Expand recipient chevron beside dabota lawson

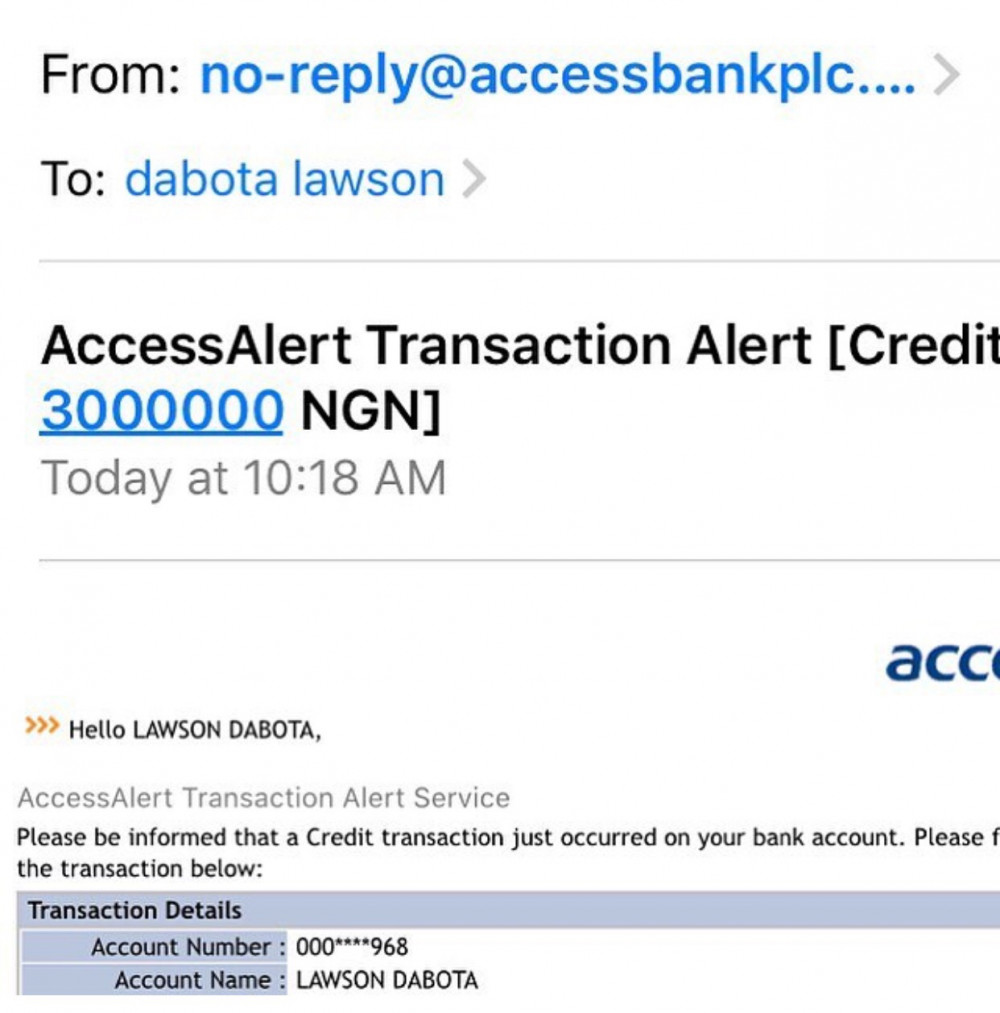click(474, 180)
